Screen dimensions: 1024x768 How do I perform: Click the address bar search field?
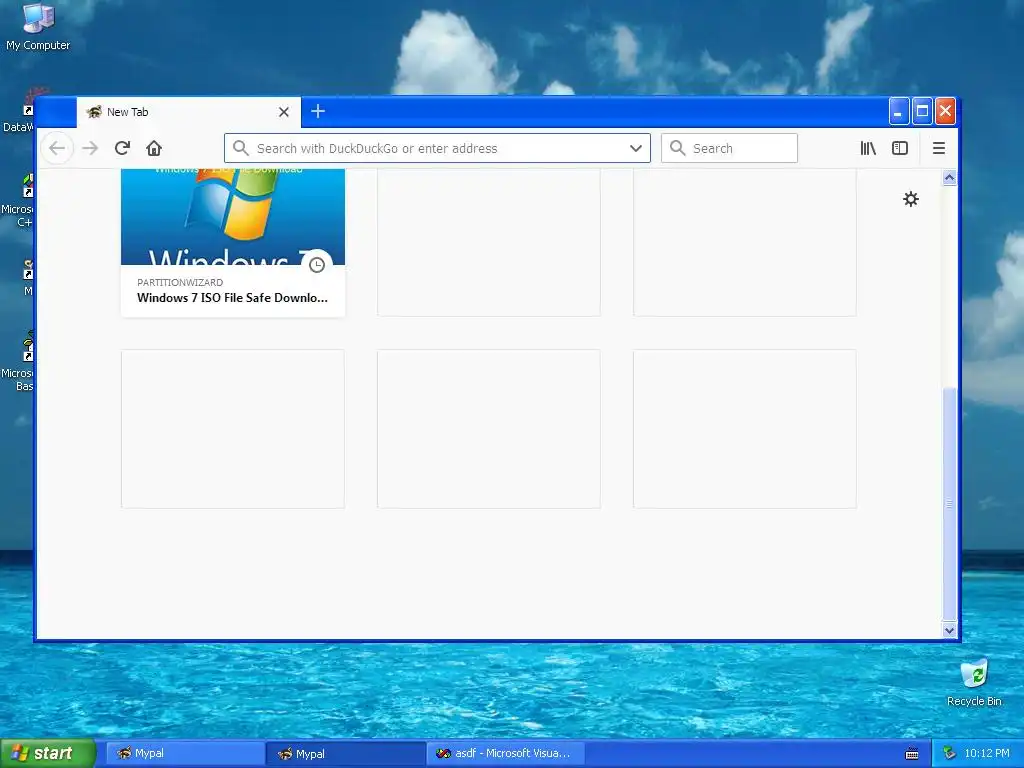437,148
